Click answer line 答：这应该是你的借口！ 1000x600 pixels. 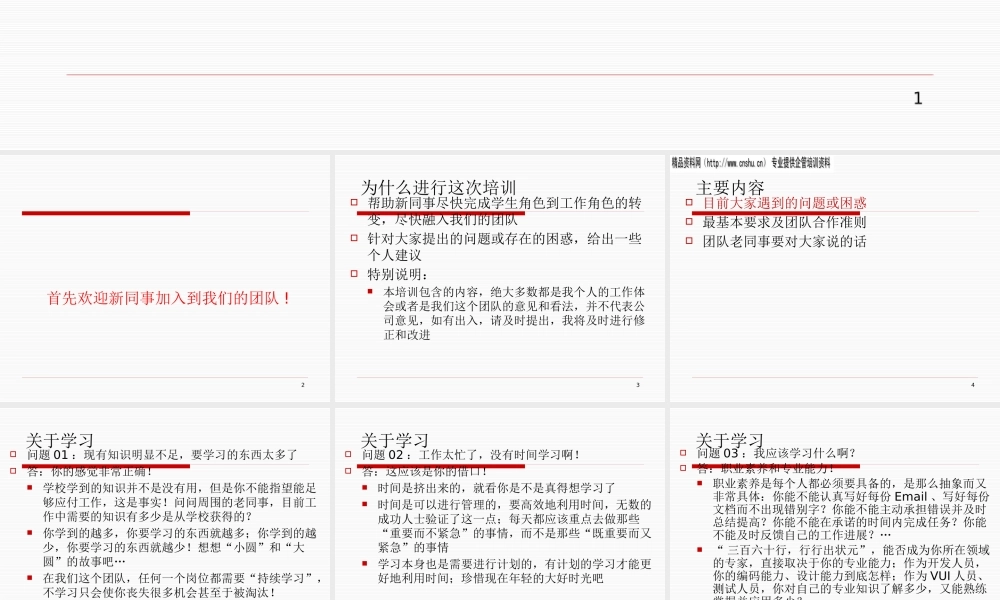tap(425, 471)
